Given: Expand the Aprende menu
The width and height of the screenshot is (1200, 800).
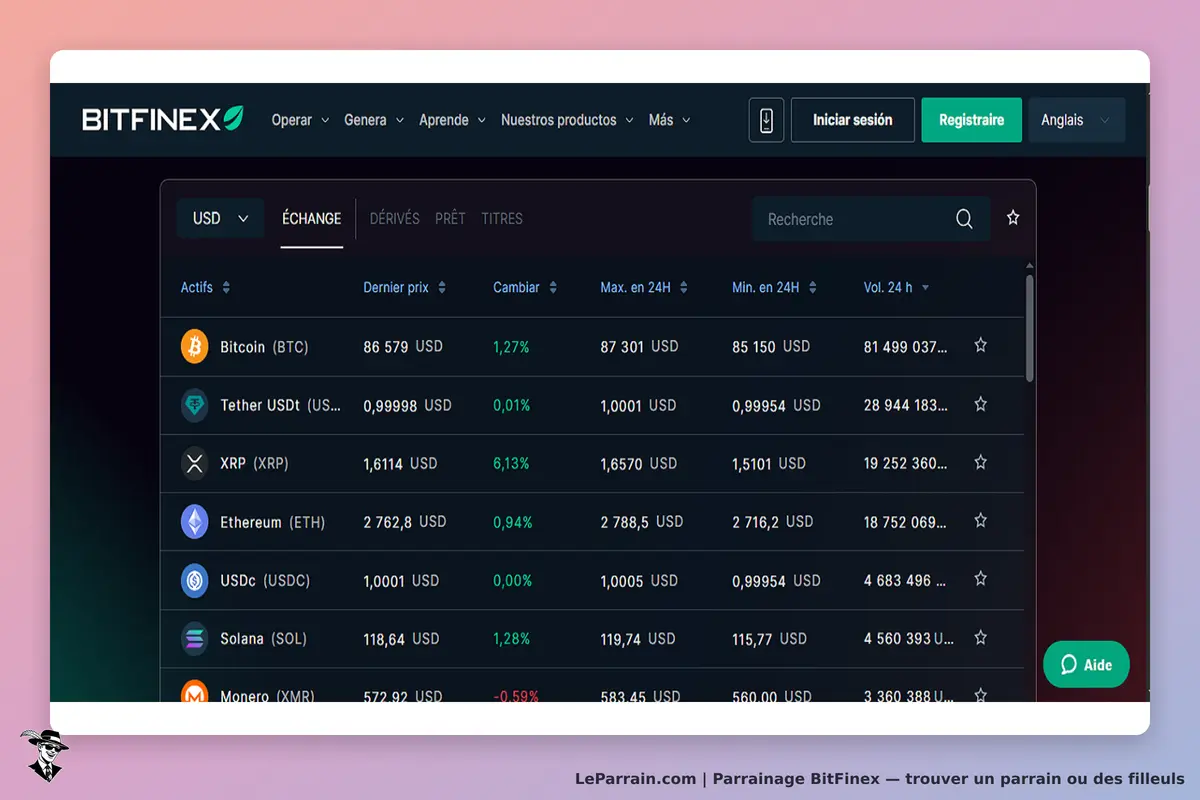Looking at the screenshot, I should [x=452, y=120].
